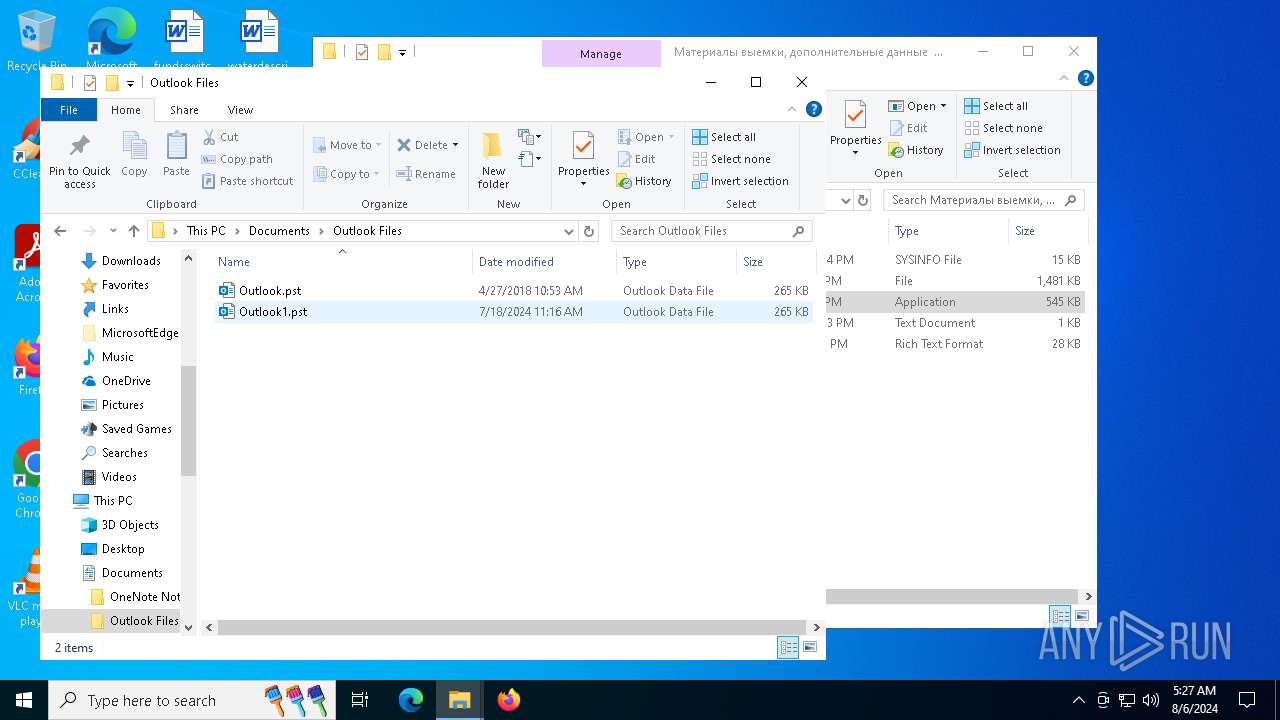Collapse the ribbon with the chevron

[x=793, y=110]
